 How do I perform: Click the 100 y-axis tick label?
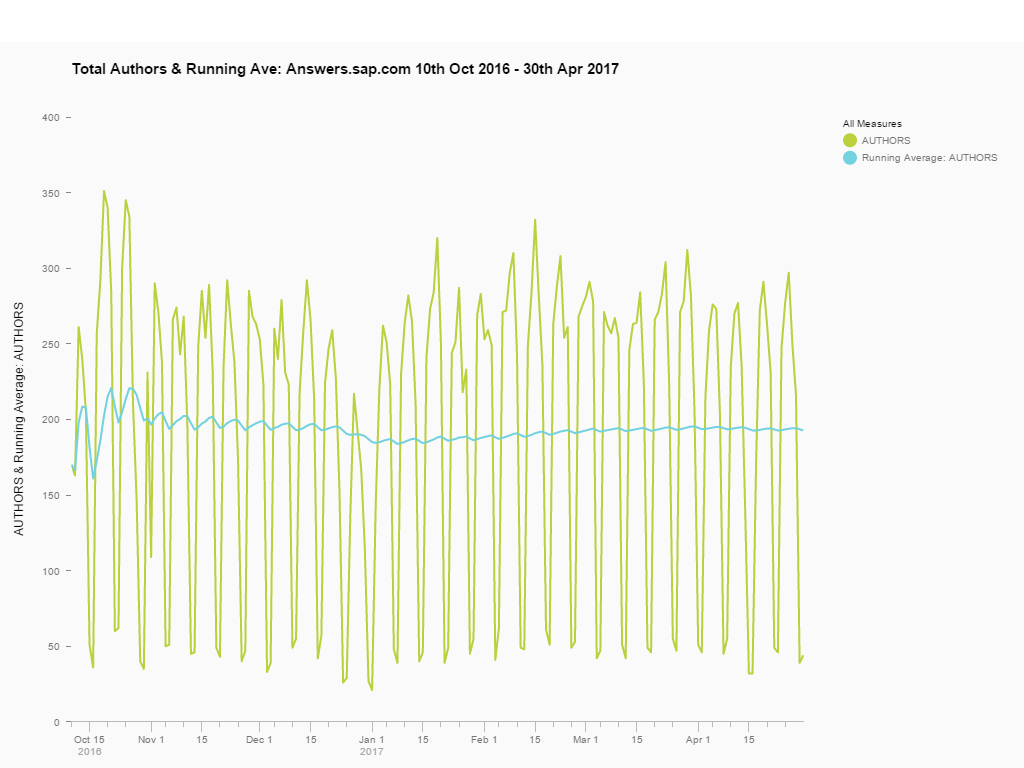(50, 571)
